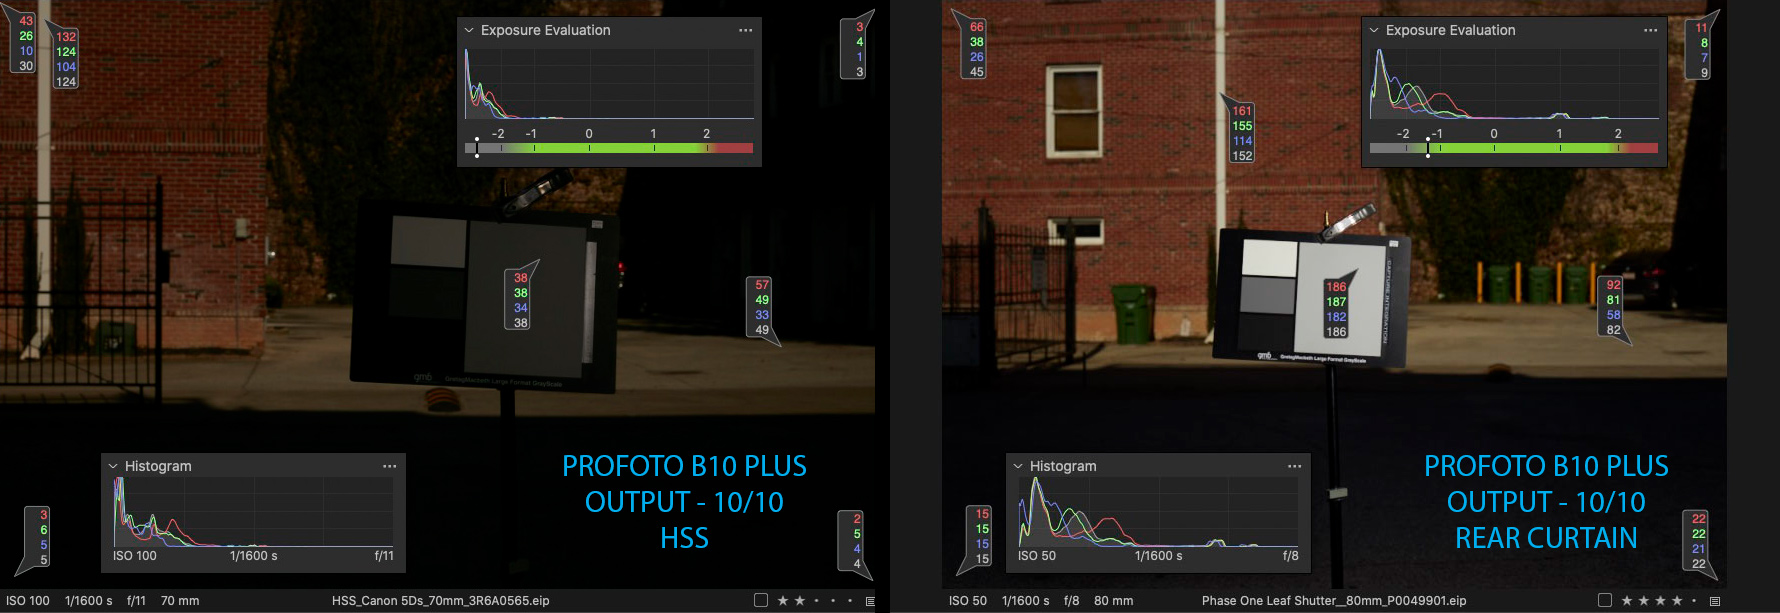Open options menu of the right Histogram panel
This screenshot has height=613, width=1780.
pos(1294,466)
